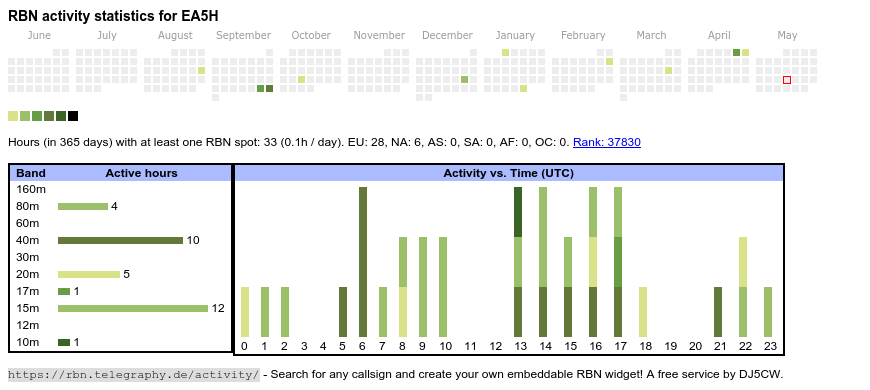Click the September month label
Viewport: 870px width, 390px height.
[x=244, y=35]
